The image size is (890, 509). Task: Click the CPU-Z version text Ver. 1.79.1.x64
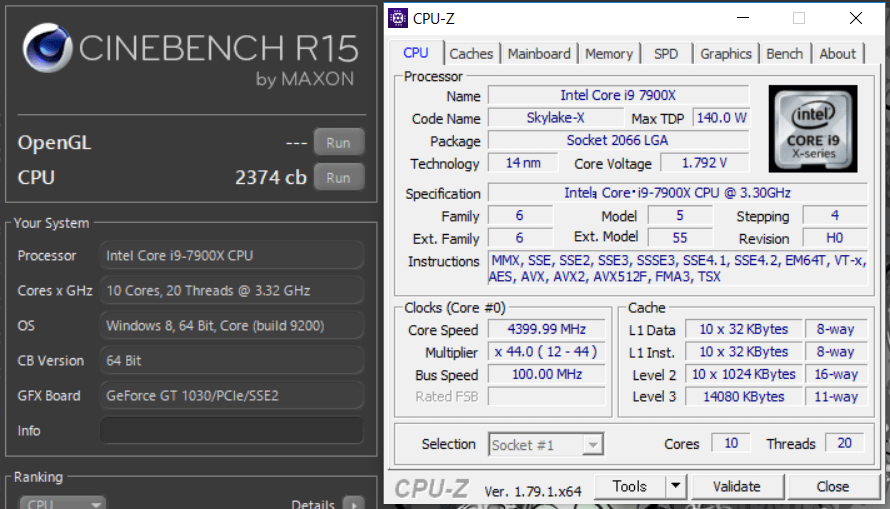click(x=532, y=491)
